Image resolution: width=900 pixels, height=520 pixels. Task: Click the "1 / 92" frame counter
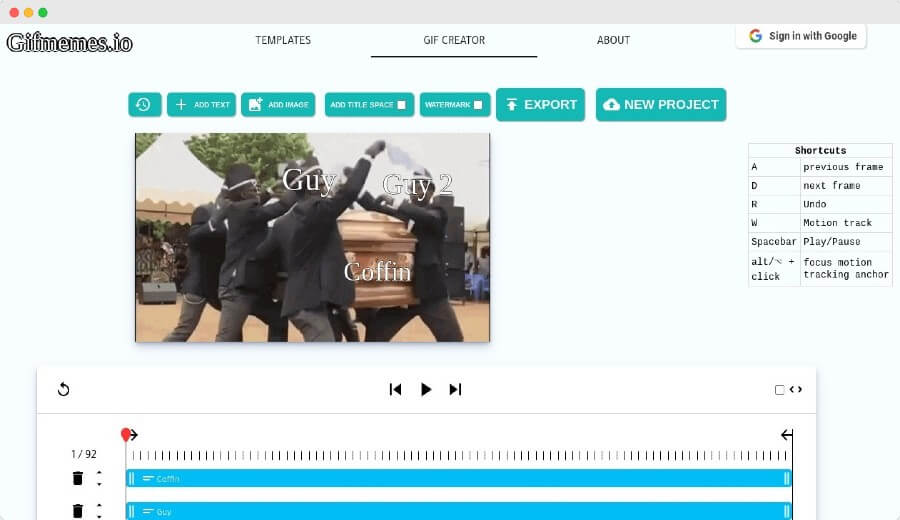tap(84, 454)
